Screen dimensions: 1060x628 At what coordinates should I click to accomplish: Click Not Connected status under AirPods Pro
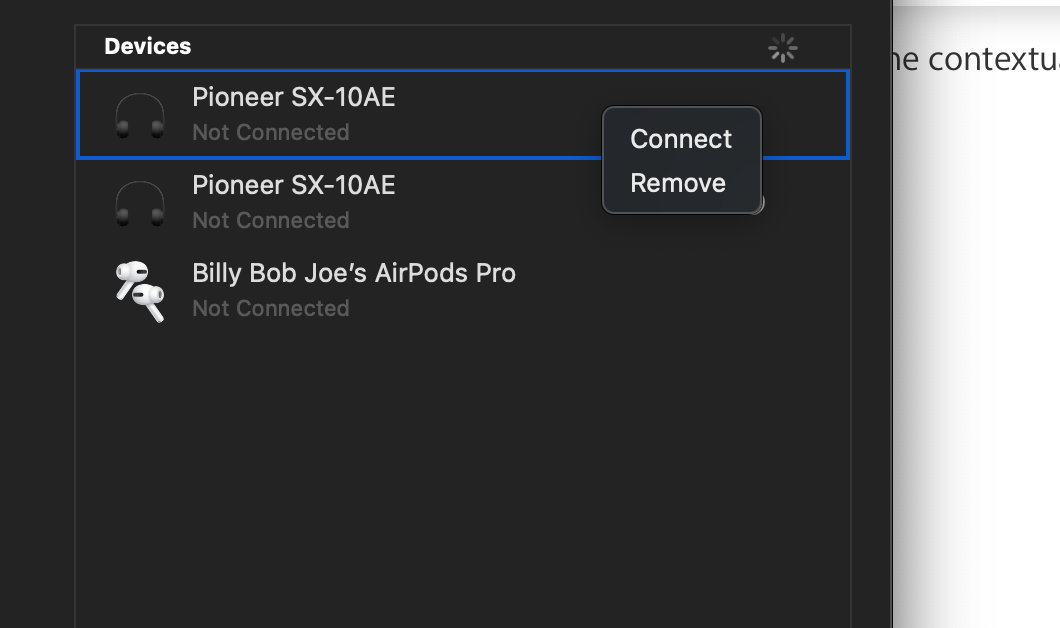click(x=270, y=308)
